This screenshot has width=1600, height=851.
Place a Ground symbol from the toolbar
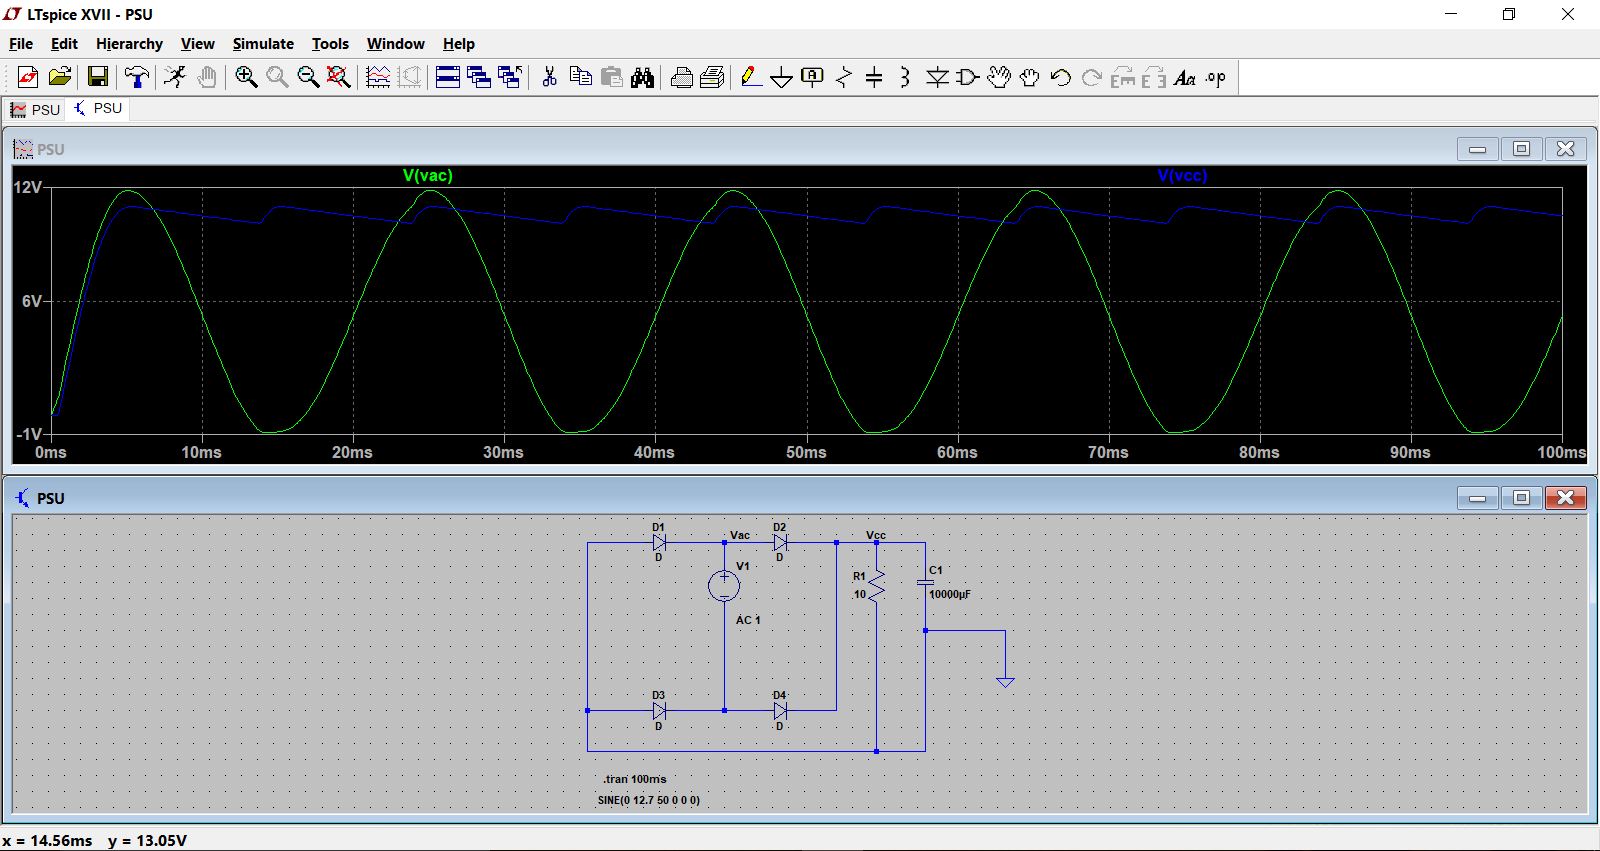(x=782, y=77)
